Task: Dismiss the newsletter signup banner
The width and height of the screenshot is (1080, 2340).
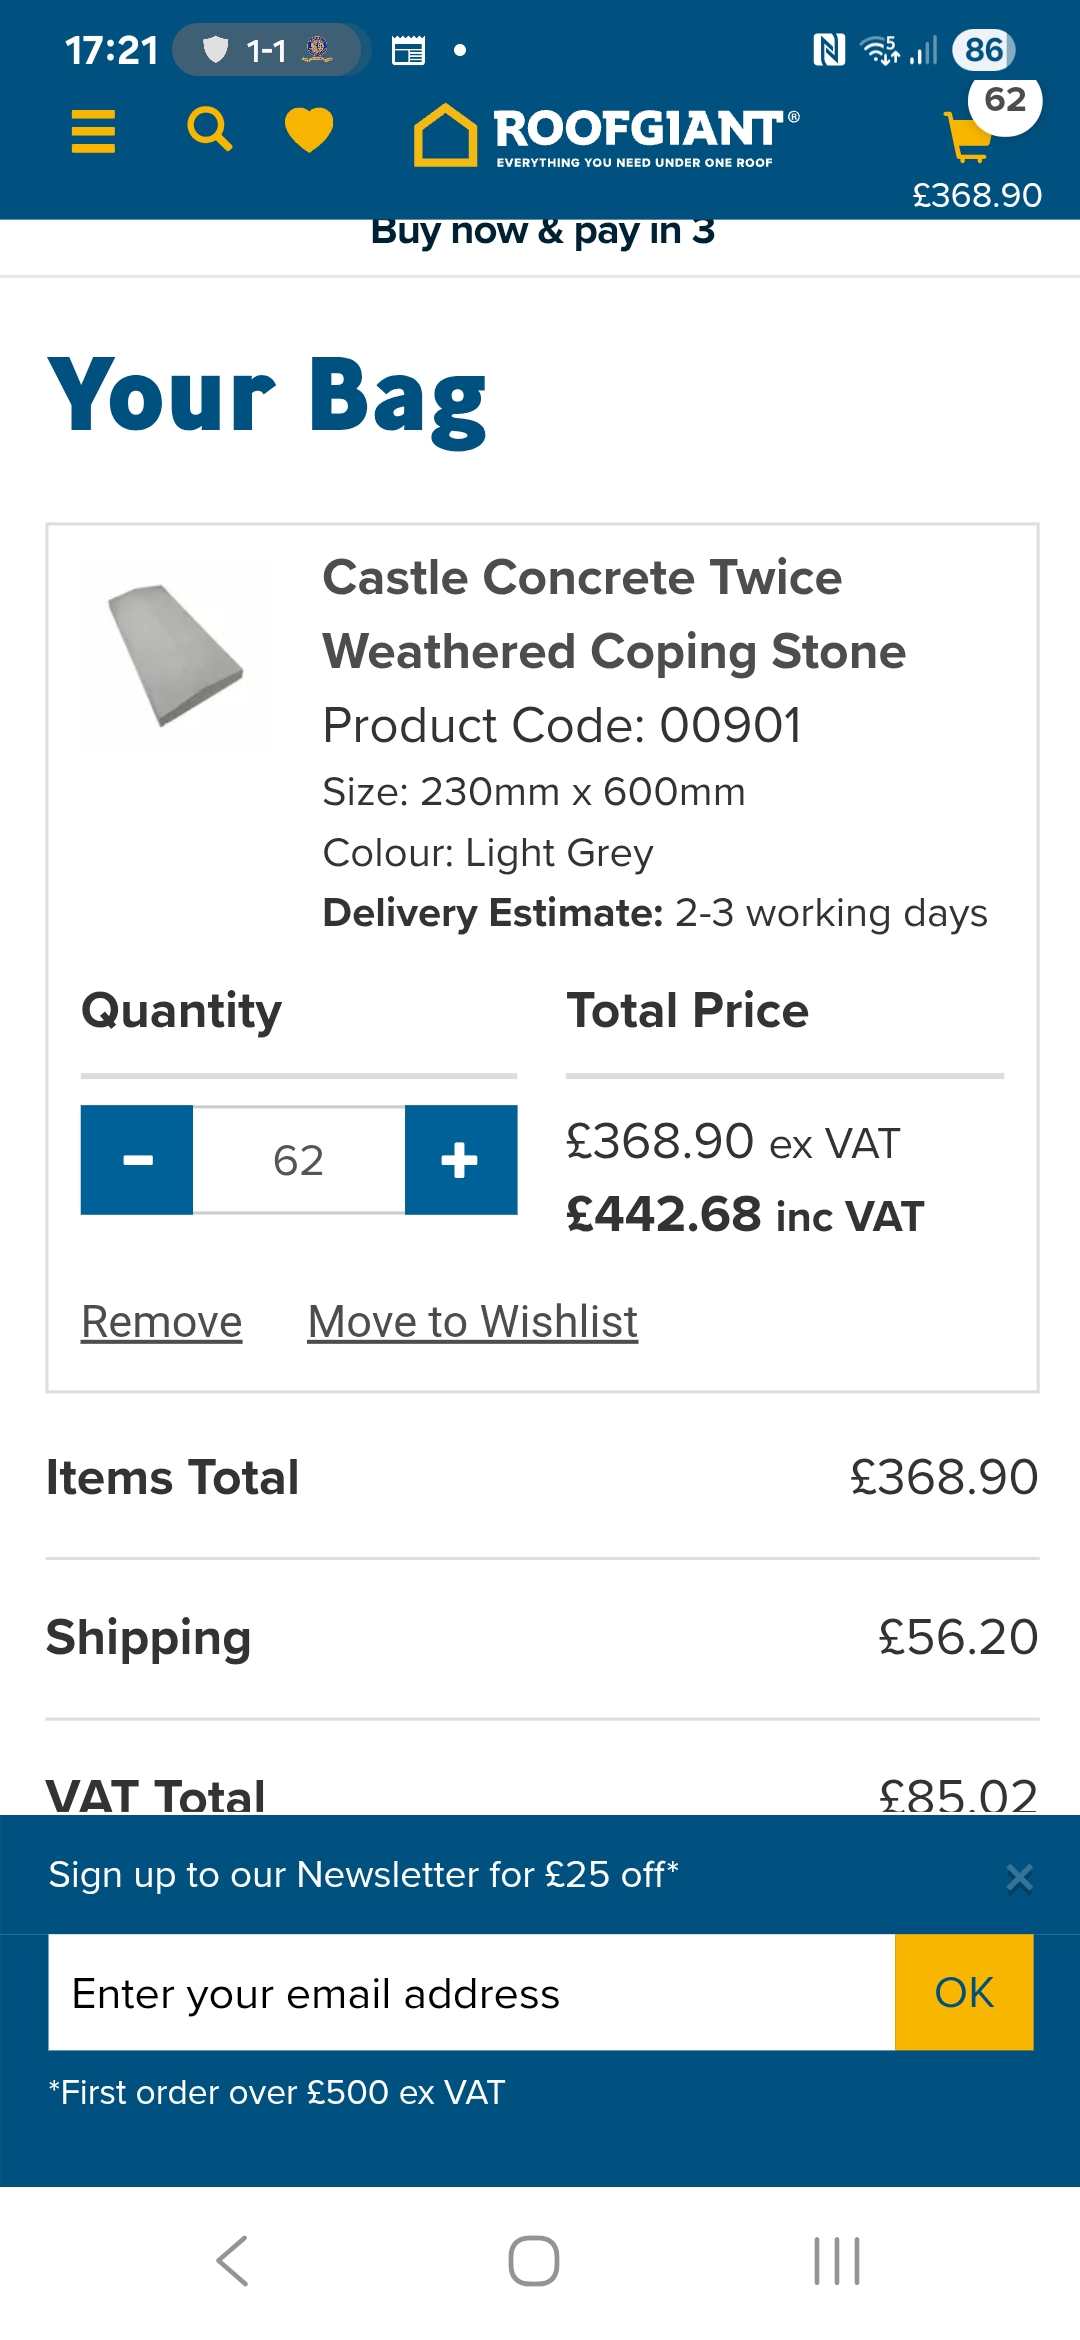Action: click(1019, 1878)
